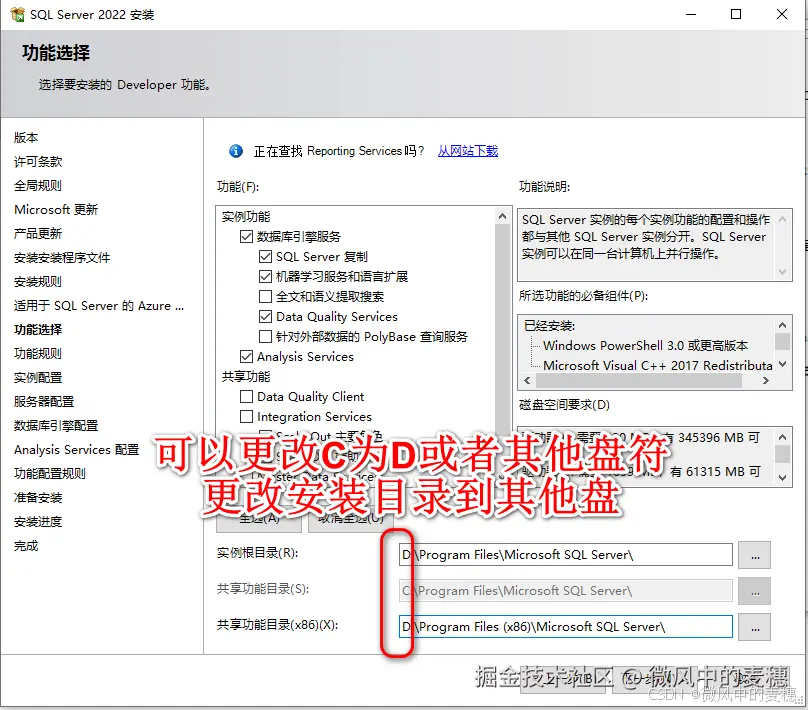Viewport: 808px width, 710px height.
Task: Select the 安装进度 step in sidebar
Action: tap(38, 522)
